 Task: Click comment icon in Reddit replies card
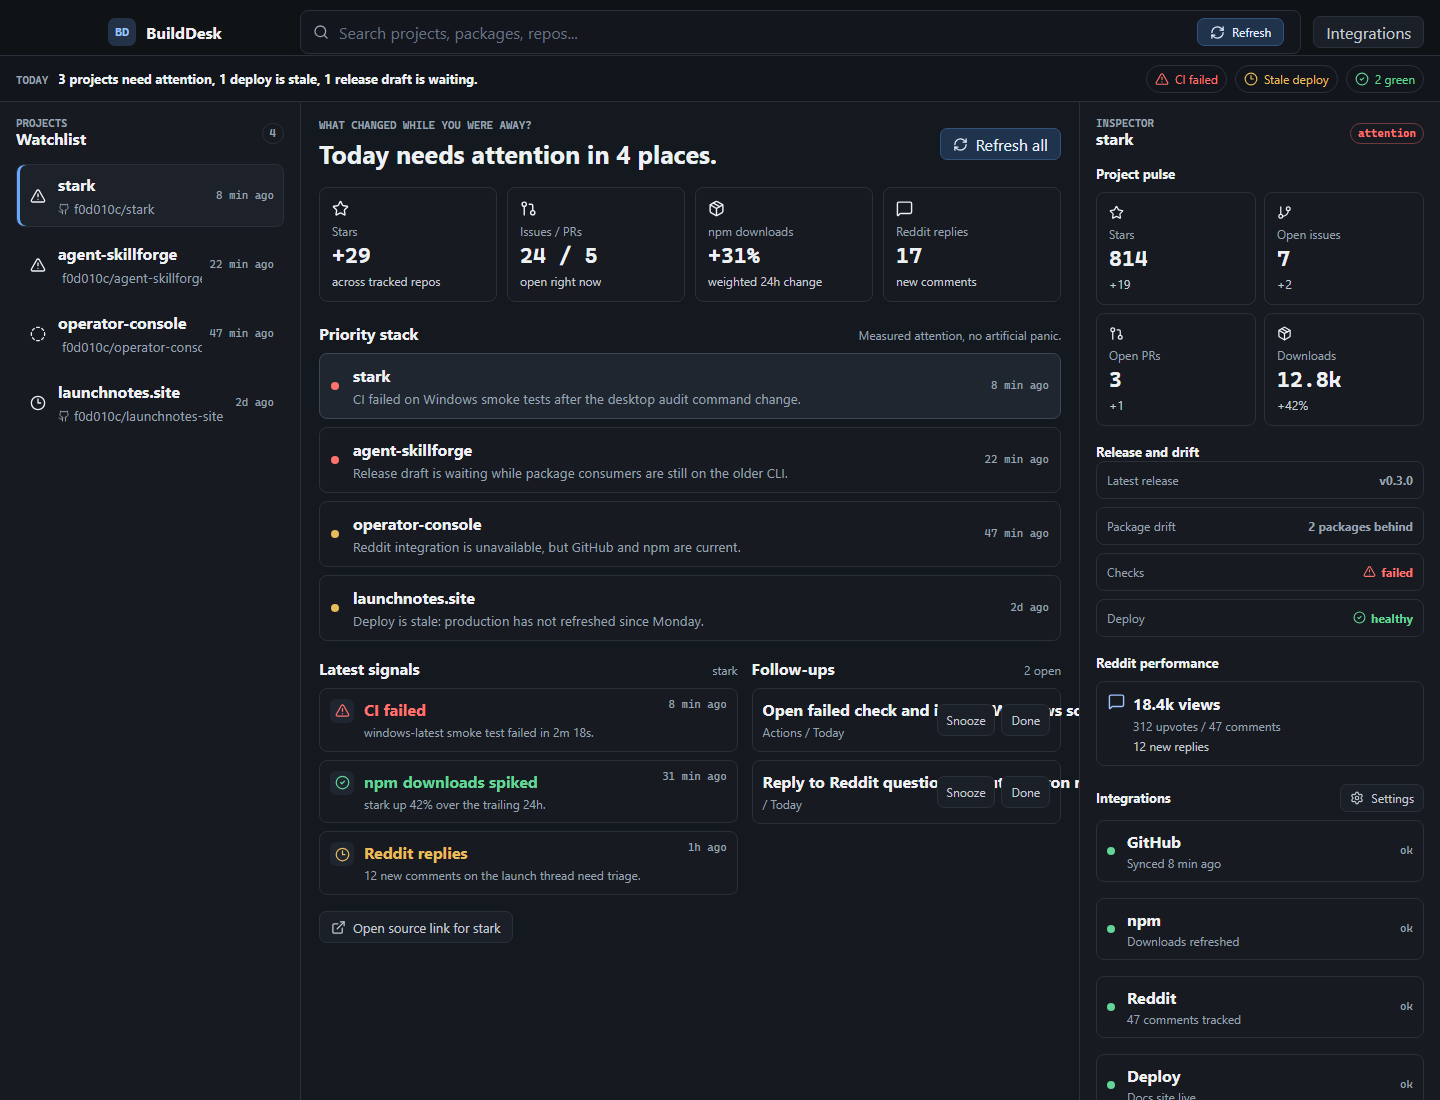click(x=904, y=208)
